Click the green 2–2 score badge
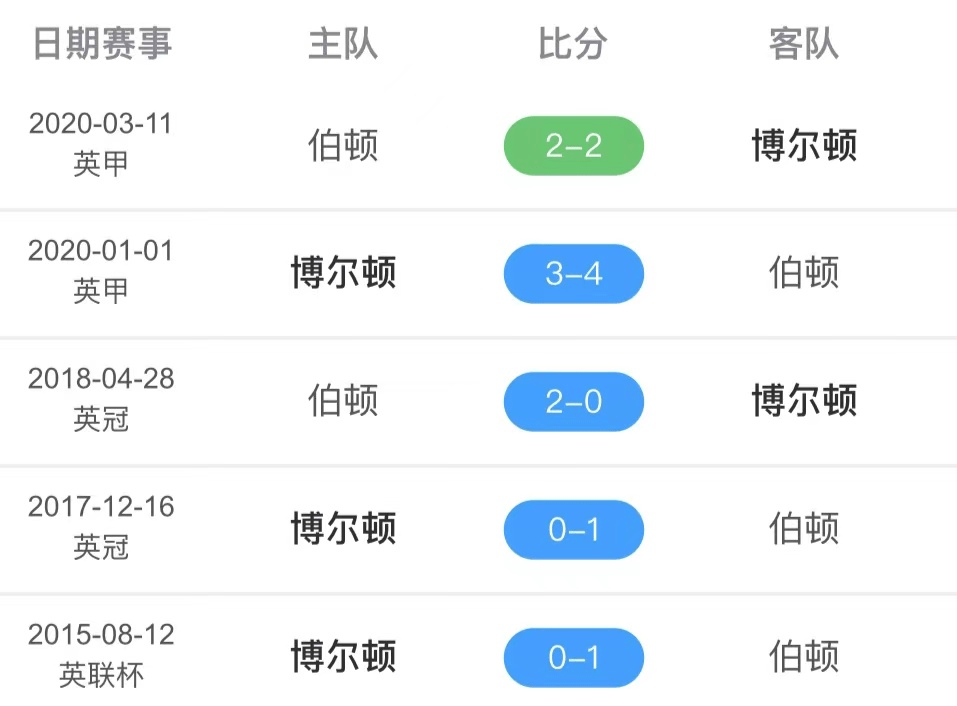Image resolution: width=957 pixels, height=706 pixels. coord(574,146)
